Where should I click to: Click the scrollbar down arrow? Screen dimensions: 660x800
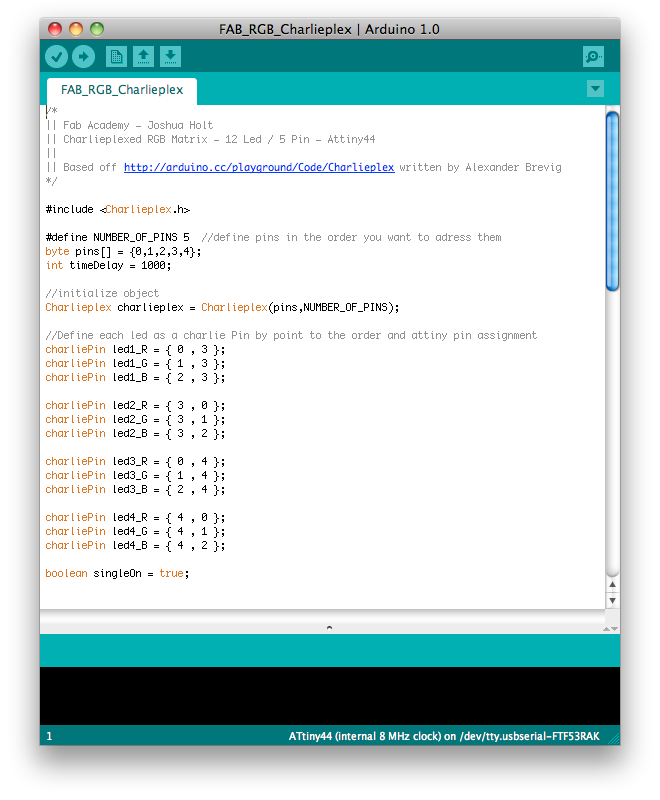(x=613, y=601)
